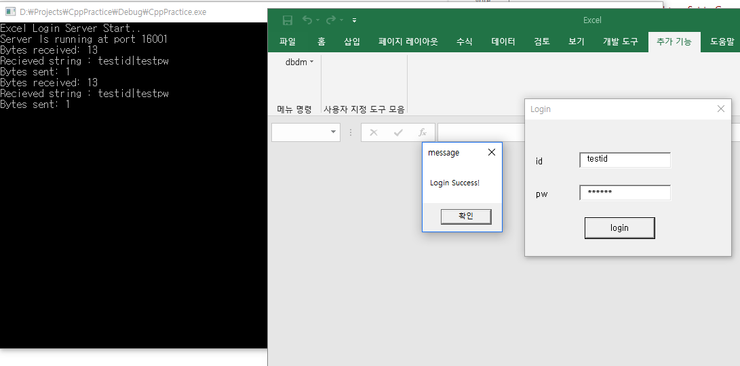Click the Insert Function fx icon
Viewport: 740px width, 366px height.
[x=422, y=133]
